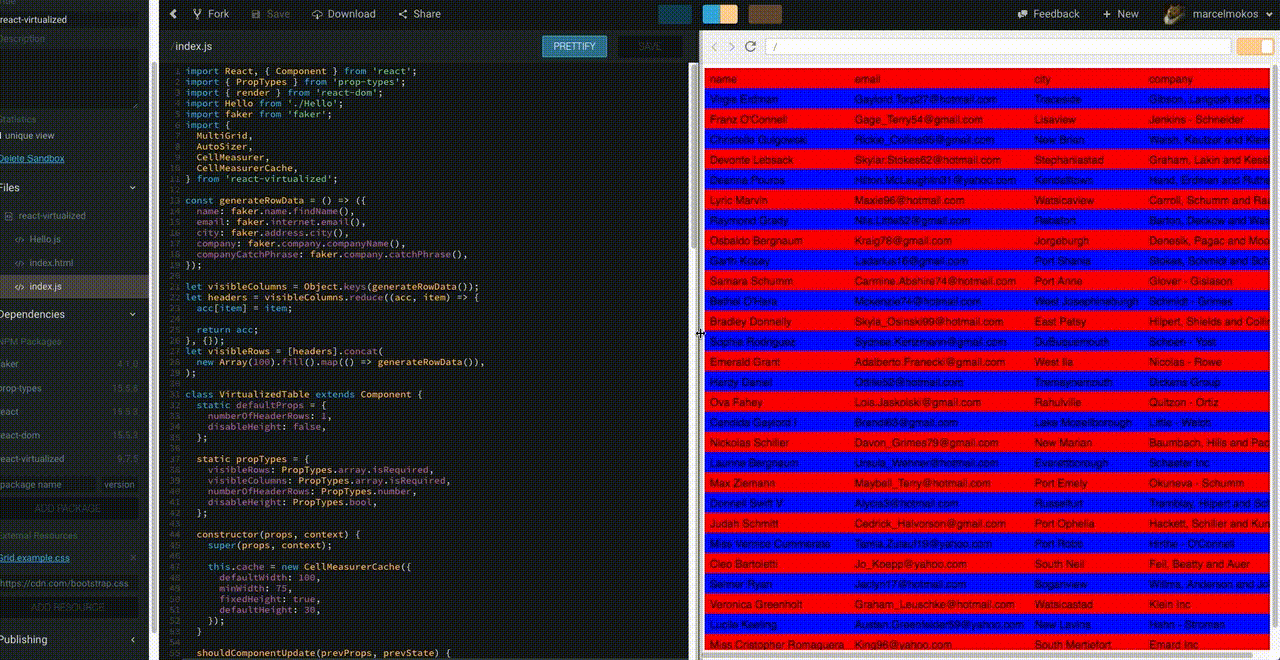This screenshot has height=660, width=1280.
Task: Click the Download cloud icon
Action: [317, 14]
